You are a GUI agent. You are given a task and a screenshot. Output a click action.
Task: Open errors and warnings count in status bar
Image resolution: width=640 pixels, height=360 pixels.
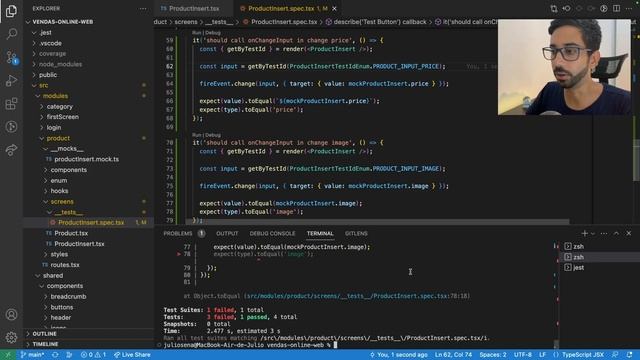(x=93, y=355)
